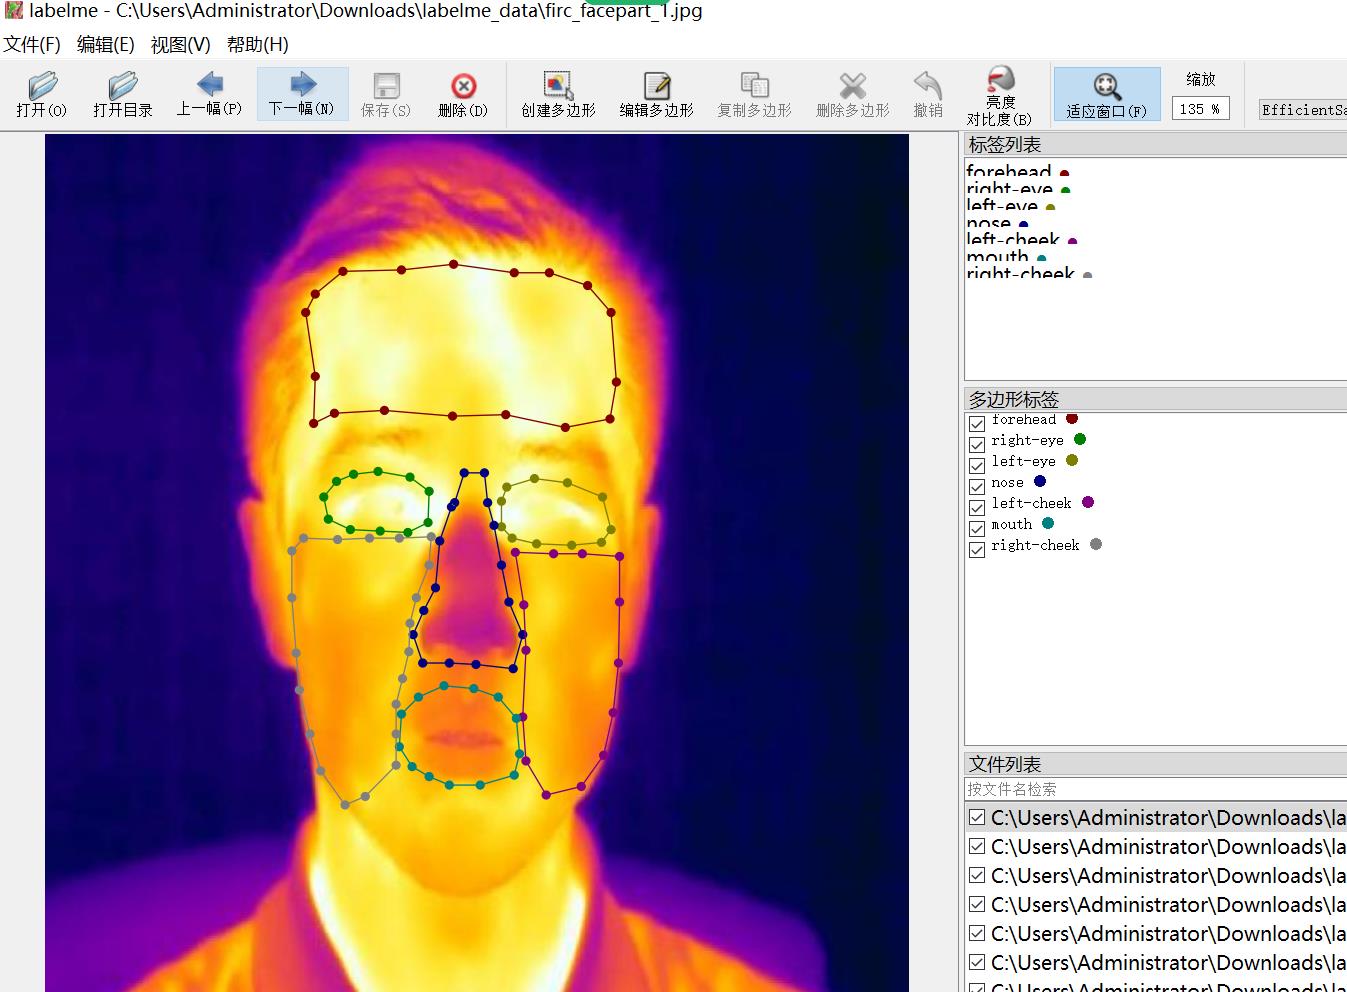Viewport: 1347px width, 992px height.
Task: Click the zoom percentage box showing 135 %
Action: (x=1199, y=109)
